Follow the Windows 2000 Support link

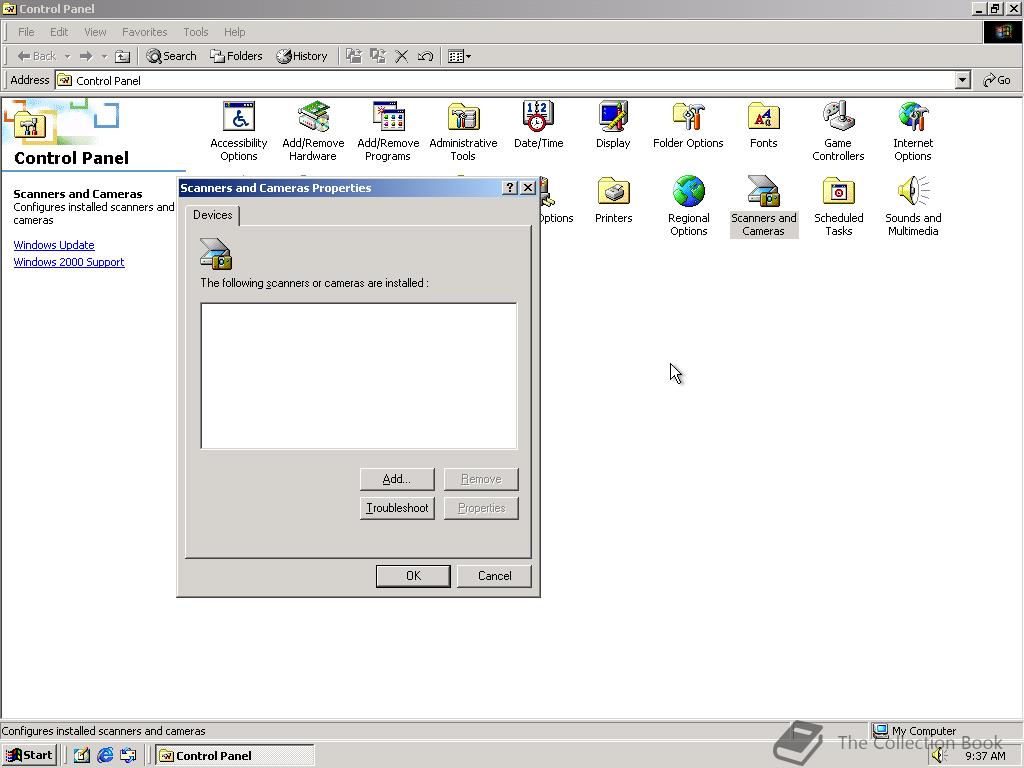click(x=69, y=262)
